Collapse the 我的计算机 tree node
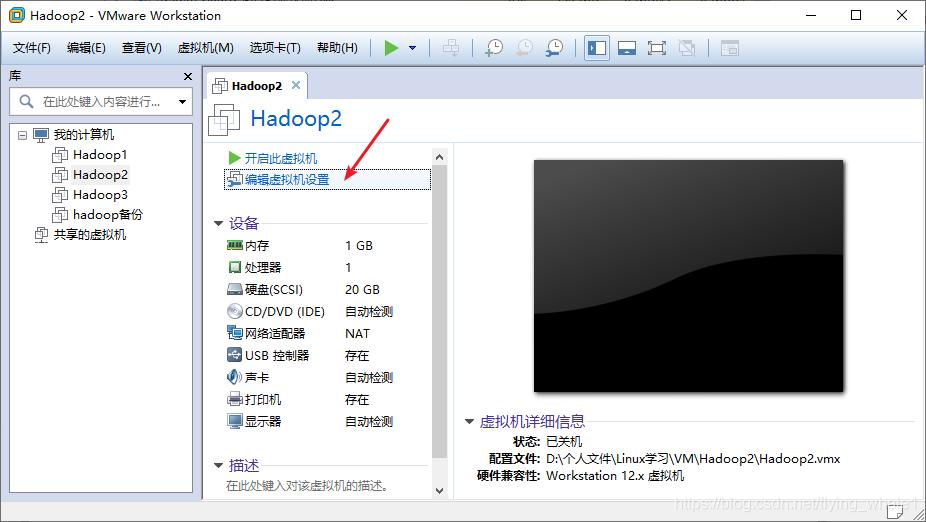 point(22,135)
